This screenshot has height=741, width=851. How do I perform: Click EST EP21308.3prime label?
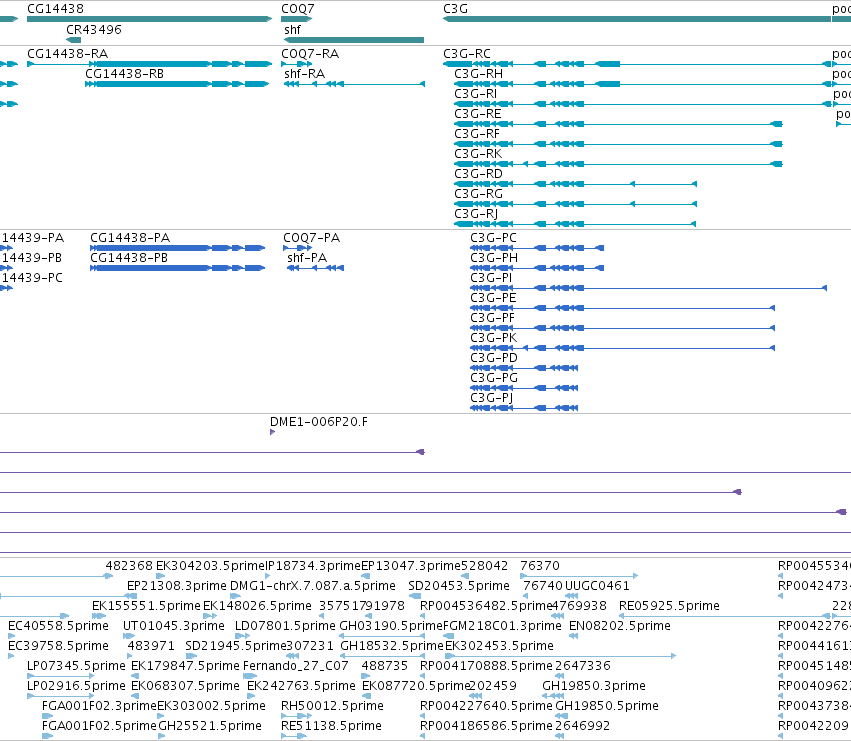177,586
